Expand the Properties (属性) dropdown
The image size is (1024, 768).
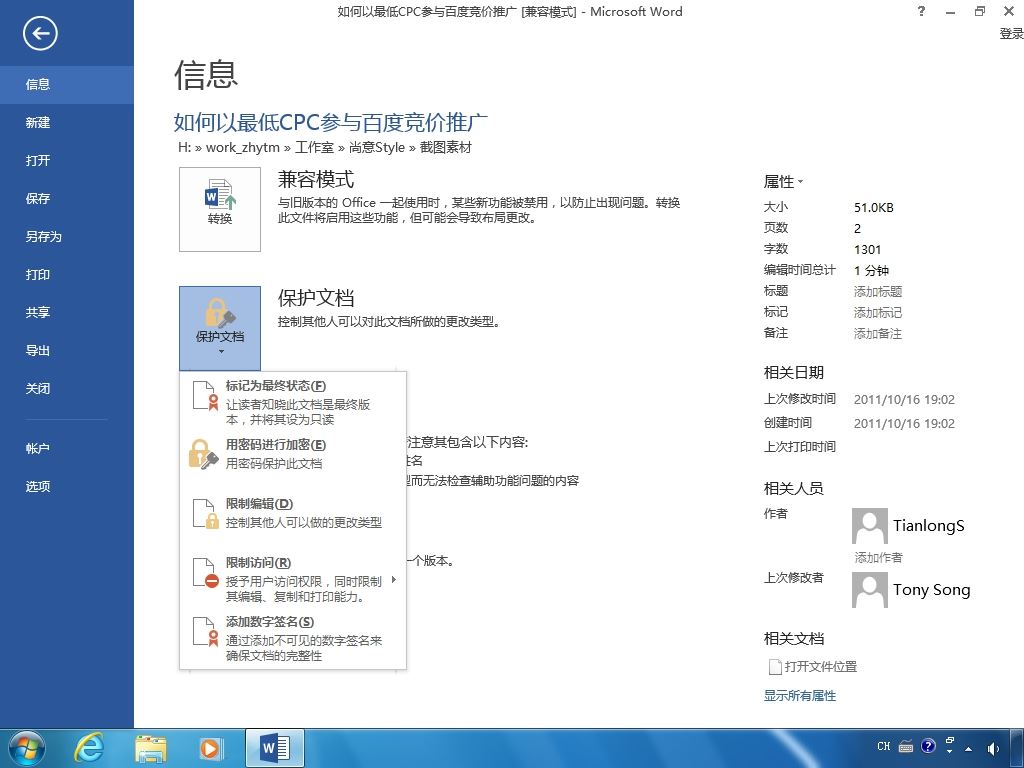783,182
